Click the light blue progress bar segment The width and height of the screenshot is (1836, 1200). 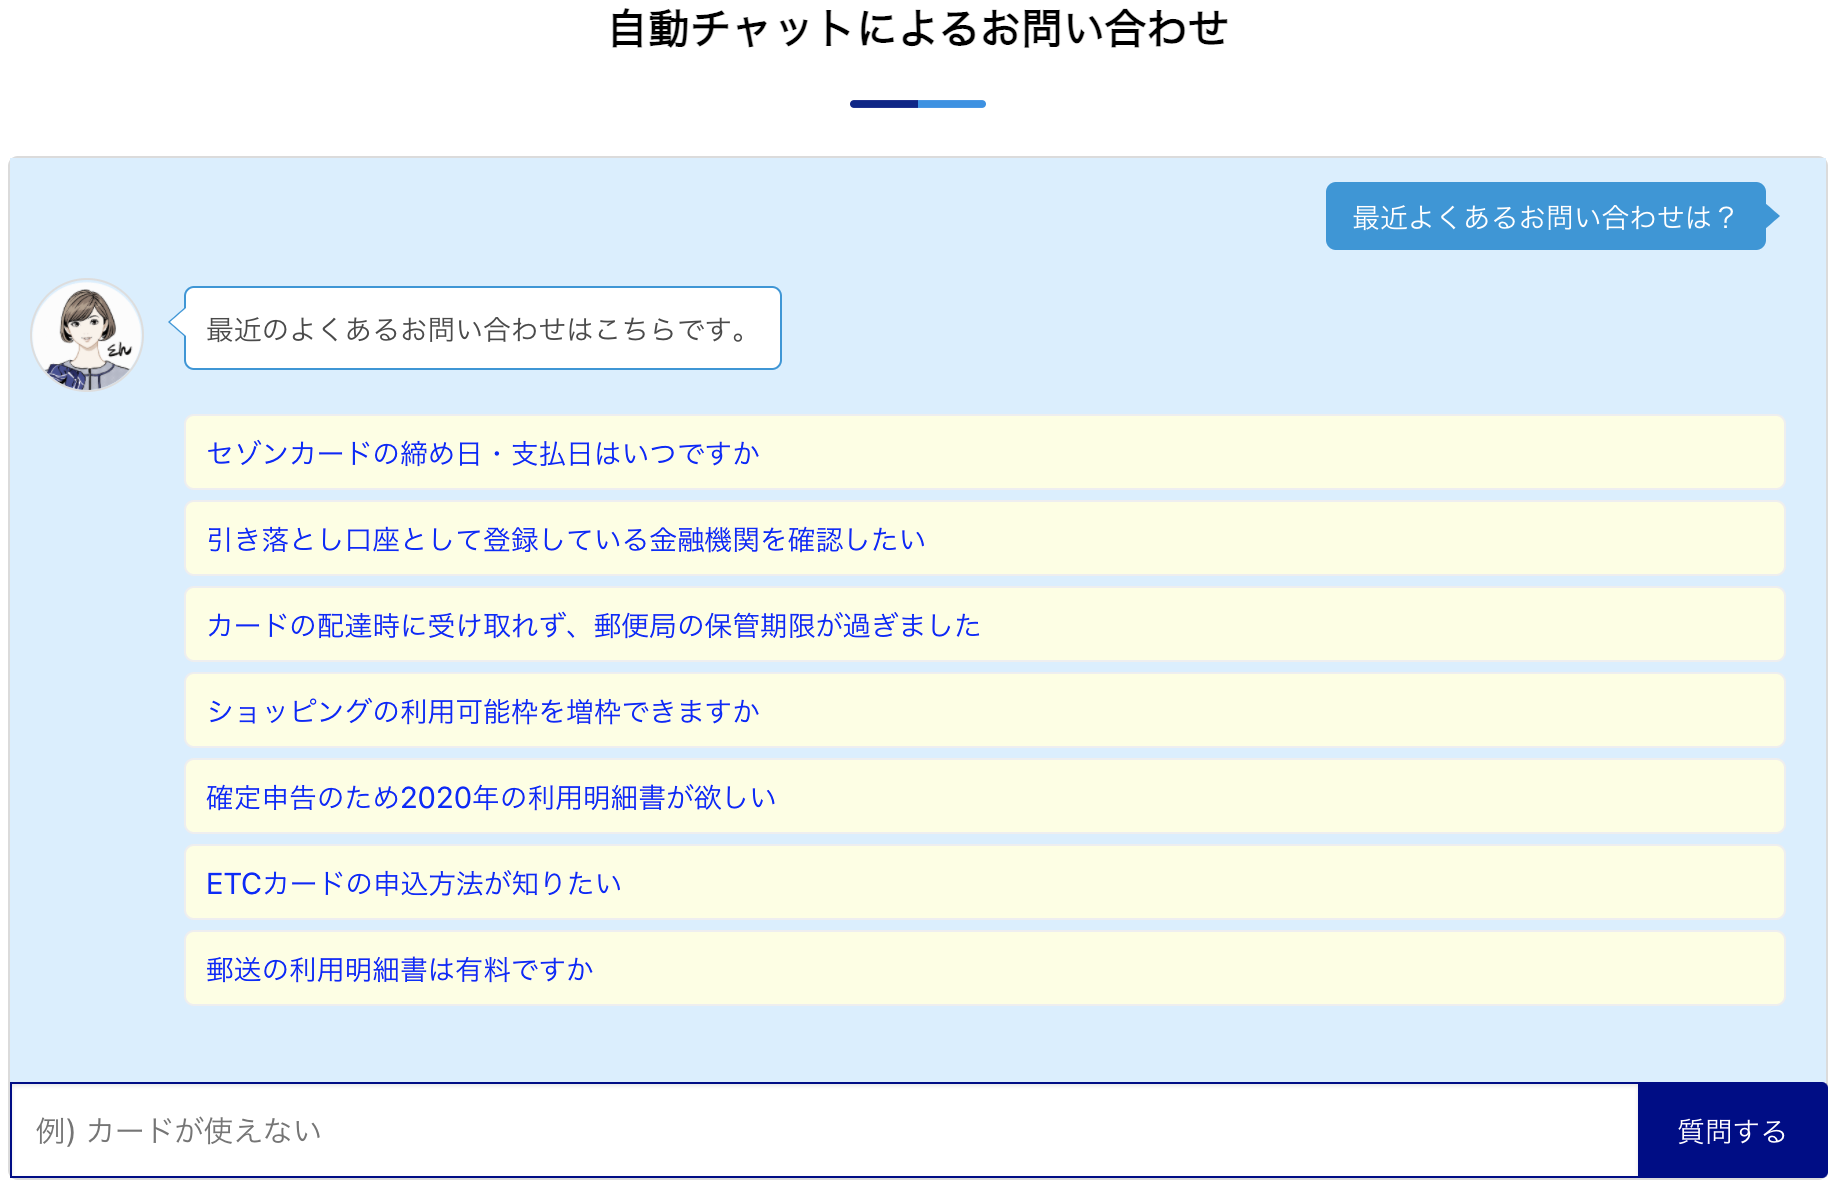click(x=950, y=103)
